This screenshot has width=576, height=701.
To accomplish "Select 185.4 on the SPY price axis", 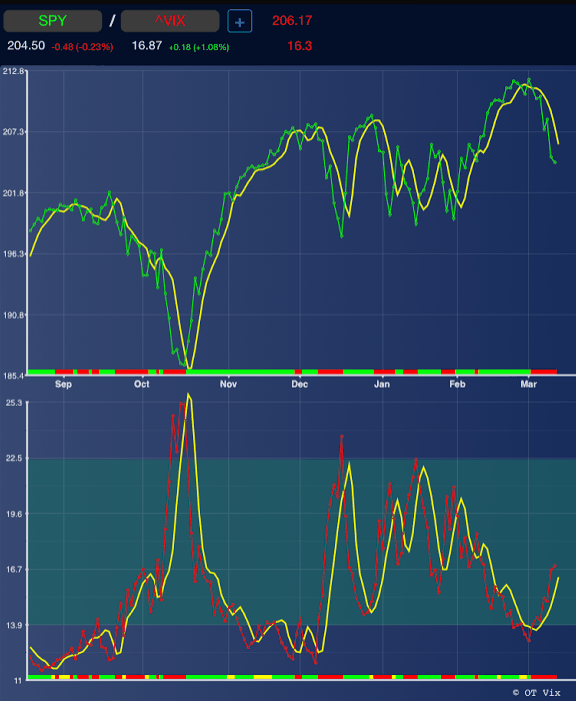I will (13, 376).
